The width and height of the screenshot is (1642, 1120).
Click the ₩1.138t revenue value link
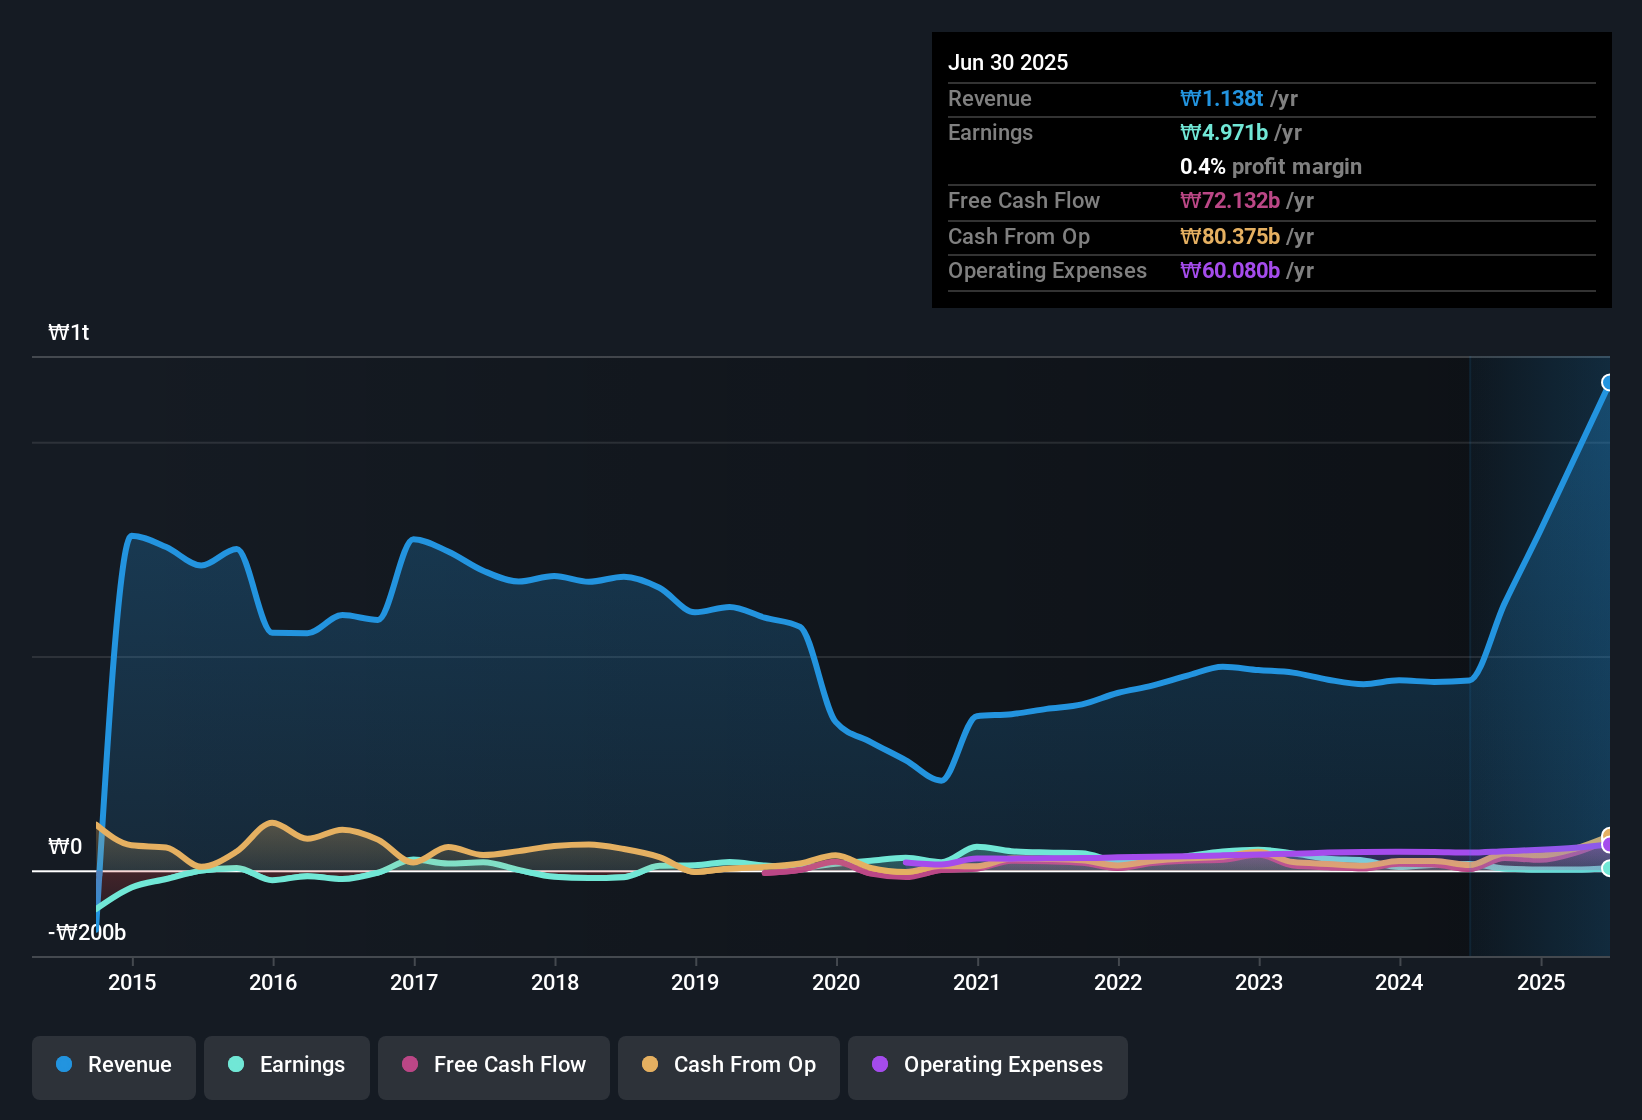[1222, 99]
